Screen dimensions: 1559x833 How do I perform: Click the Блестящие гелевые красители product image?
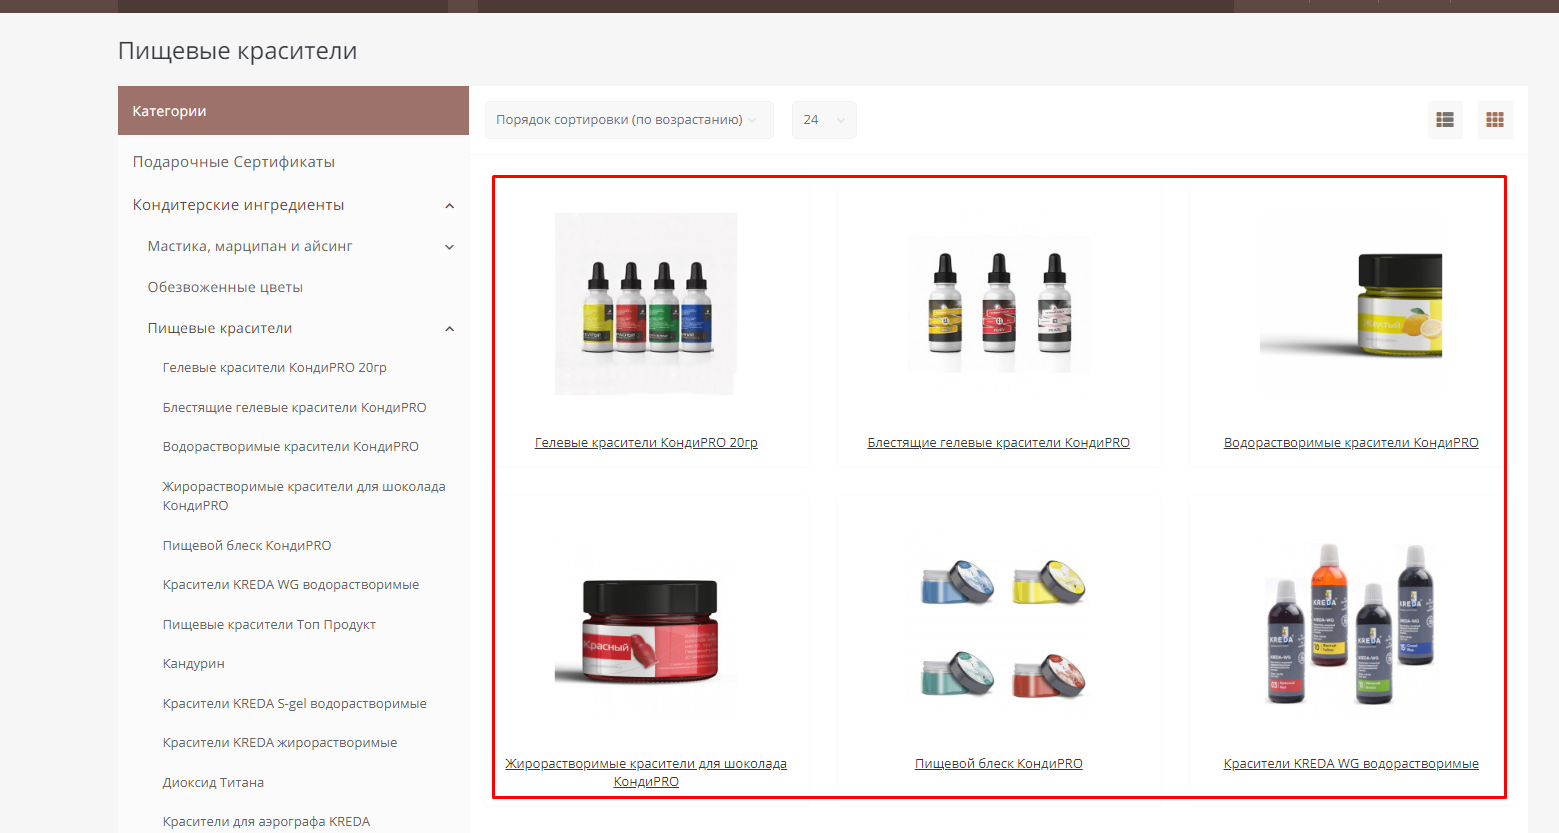pyautogui.click(x=998, y=304)
